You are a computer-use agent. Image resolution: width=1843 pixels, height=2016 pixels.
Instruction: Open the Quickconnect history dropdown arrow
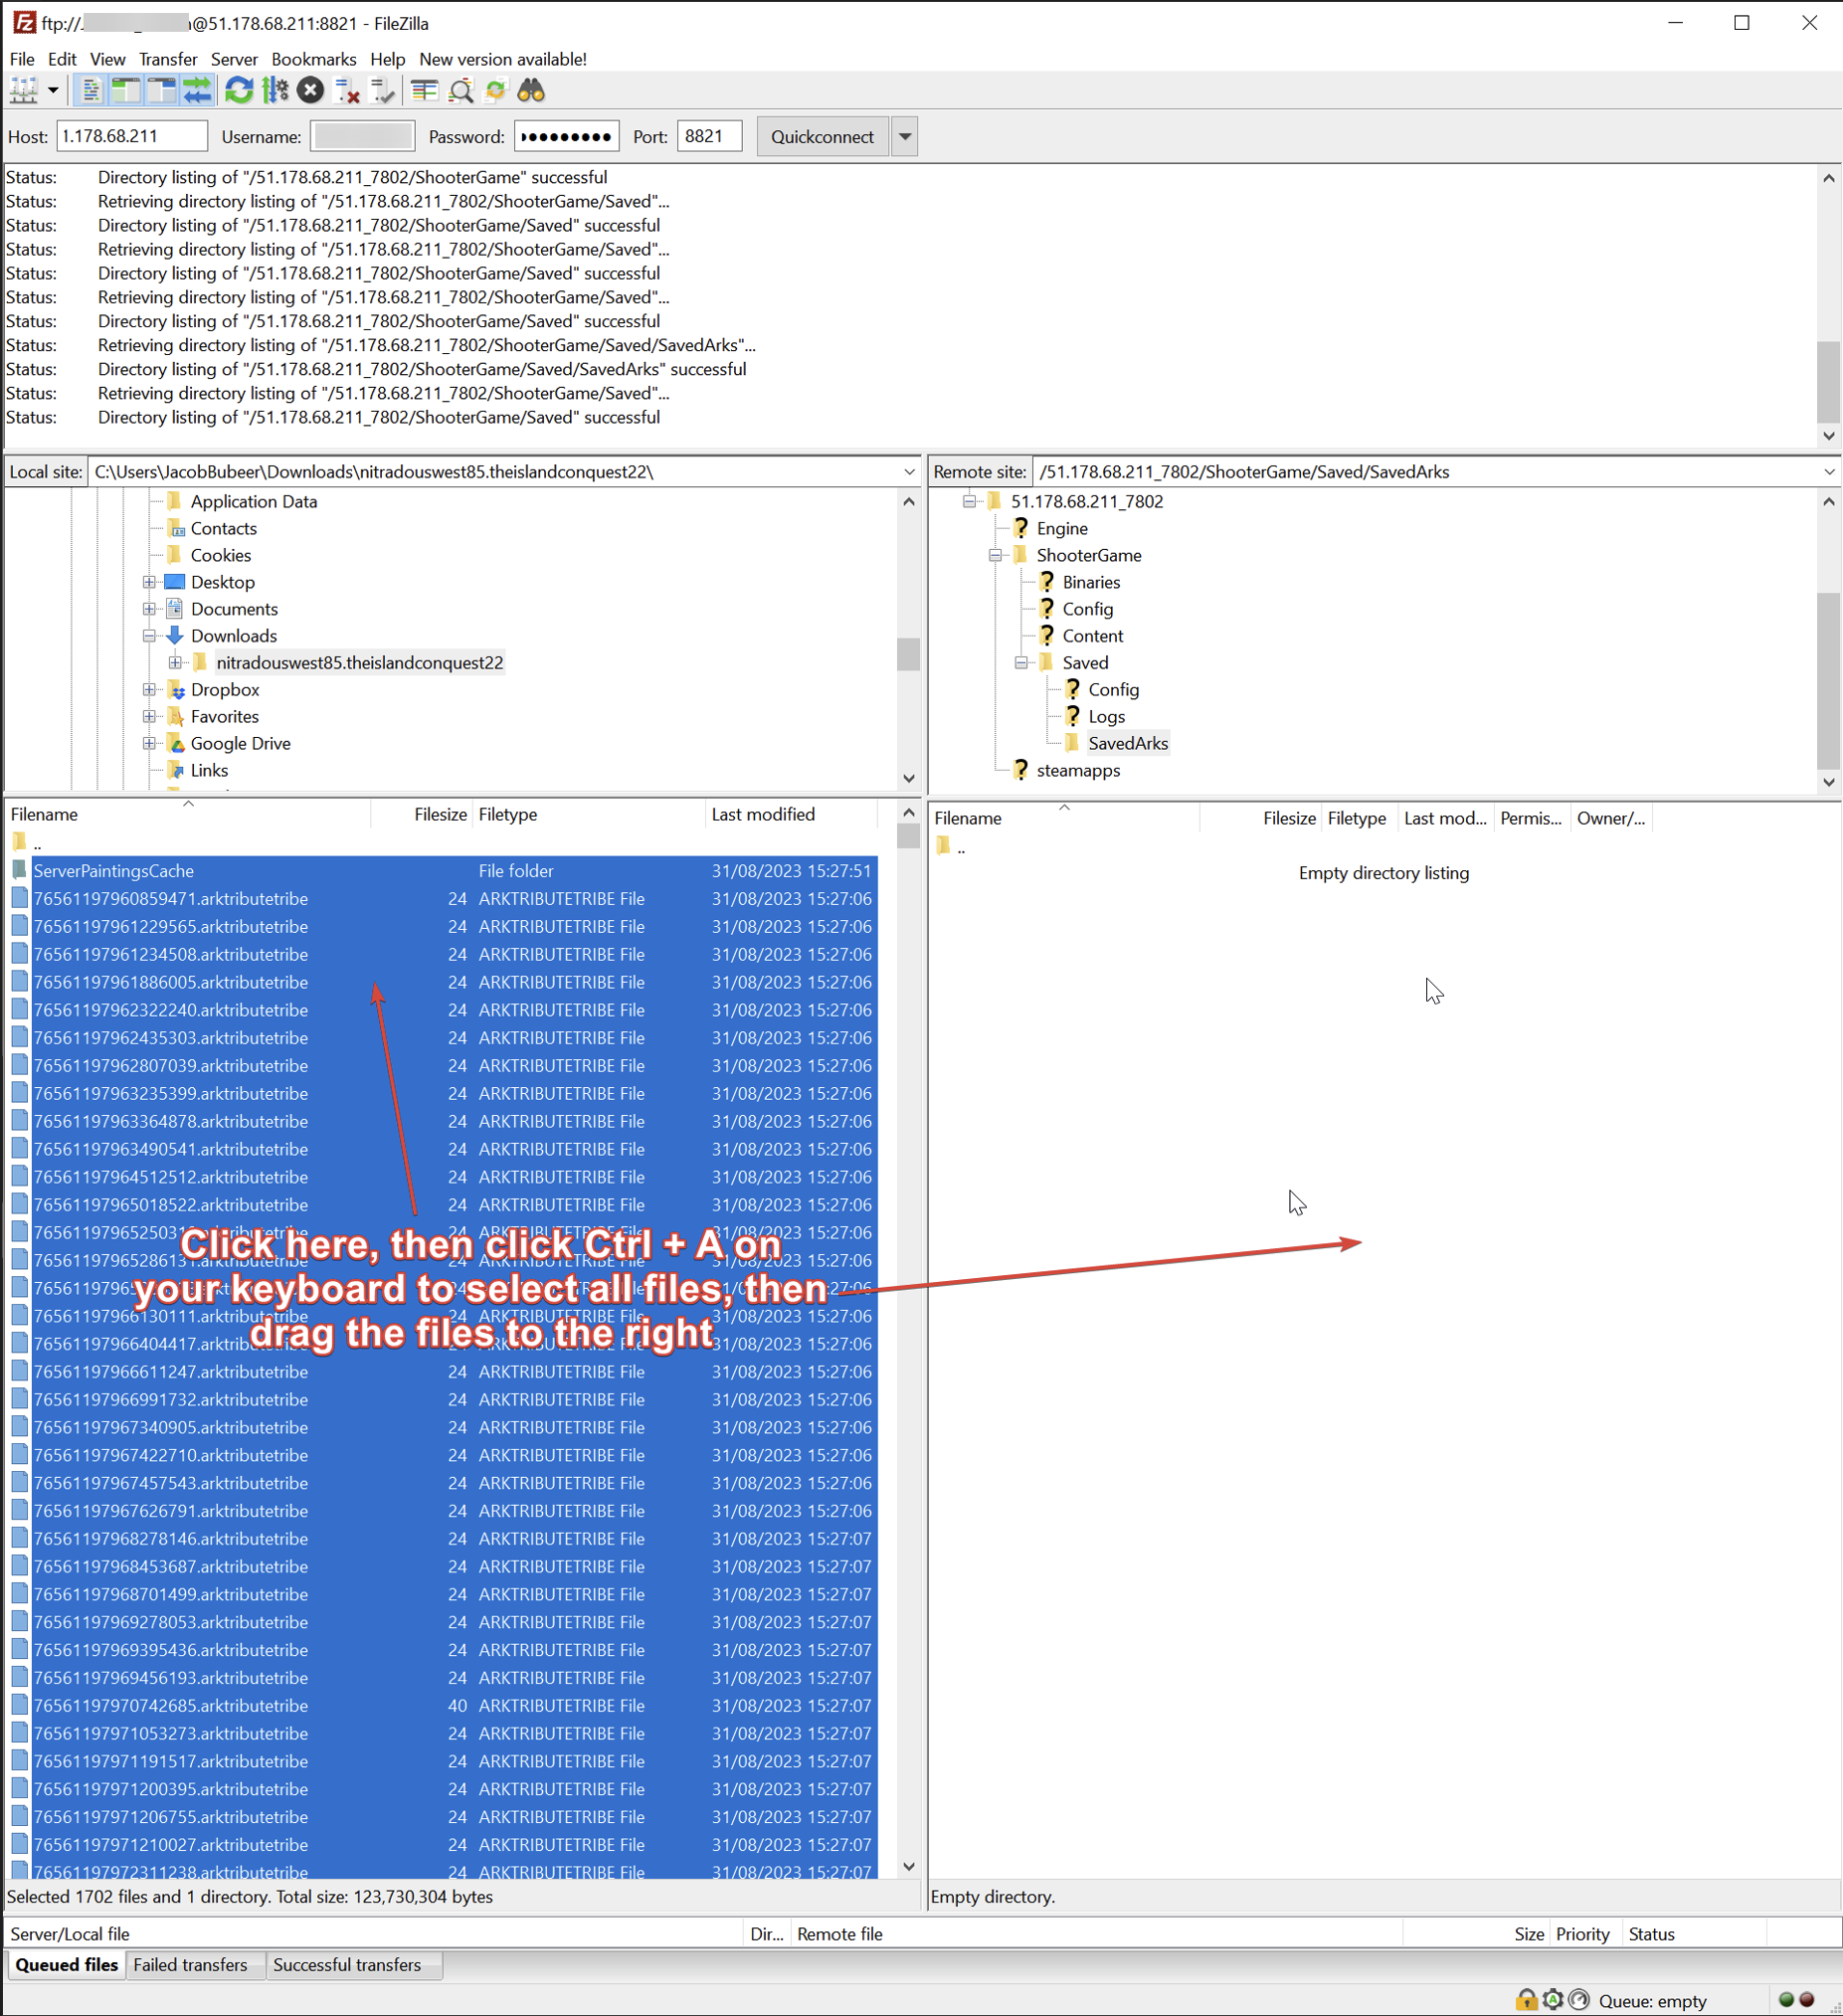[x=904, y=137]
